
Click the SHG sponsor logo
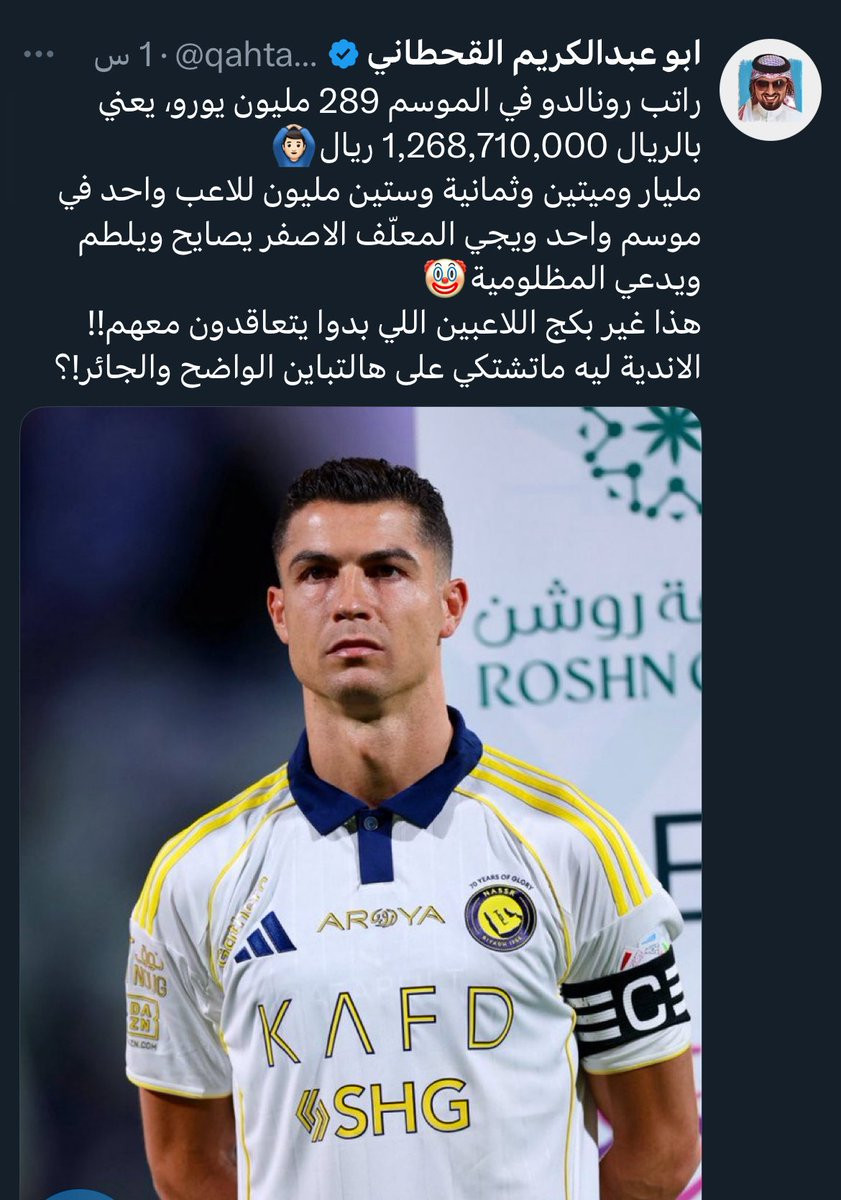[383, 1107]
